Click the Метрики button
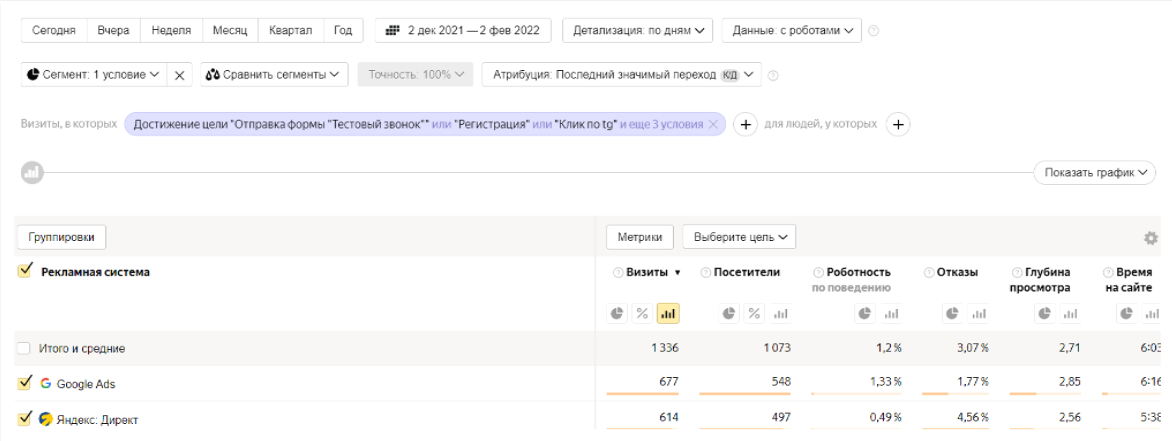Viewport: 1172px width, 441px height. point(640,237)
